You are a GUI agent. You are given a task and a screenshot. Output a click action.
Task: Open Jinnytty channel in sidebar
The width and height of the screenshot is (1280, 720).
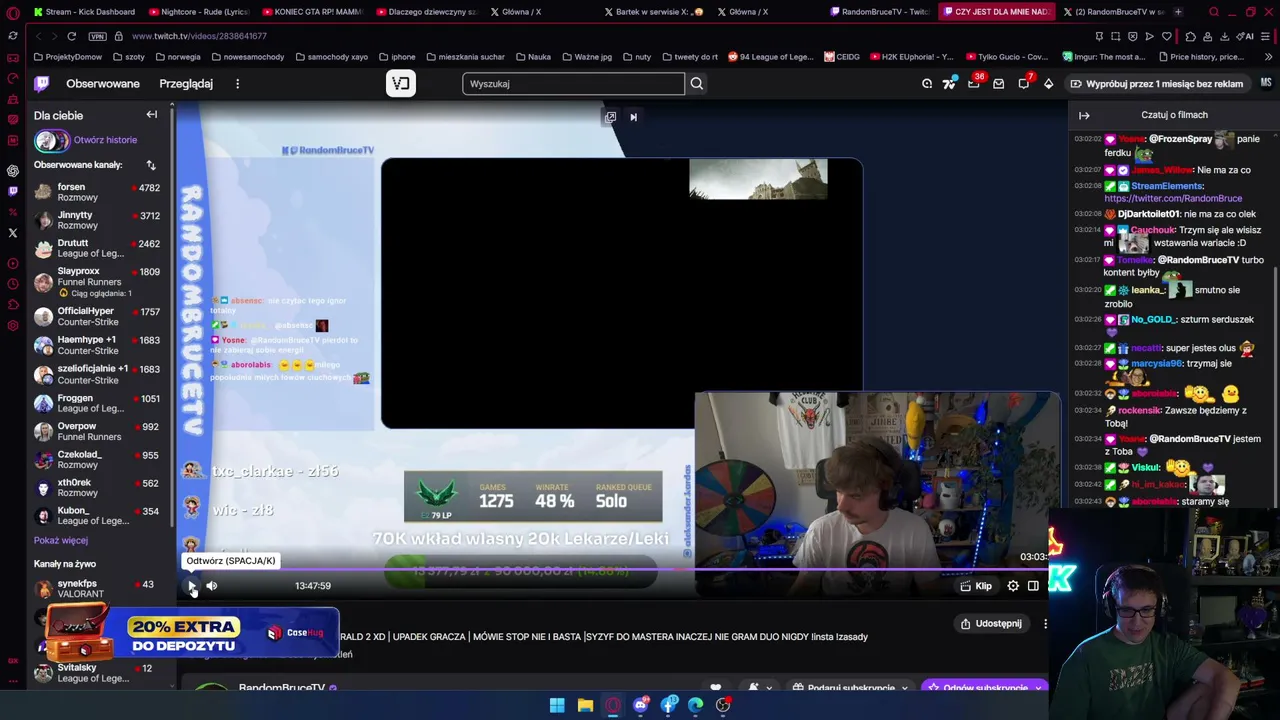click(98, 220)
